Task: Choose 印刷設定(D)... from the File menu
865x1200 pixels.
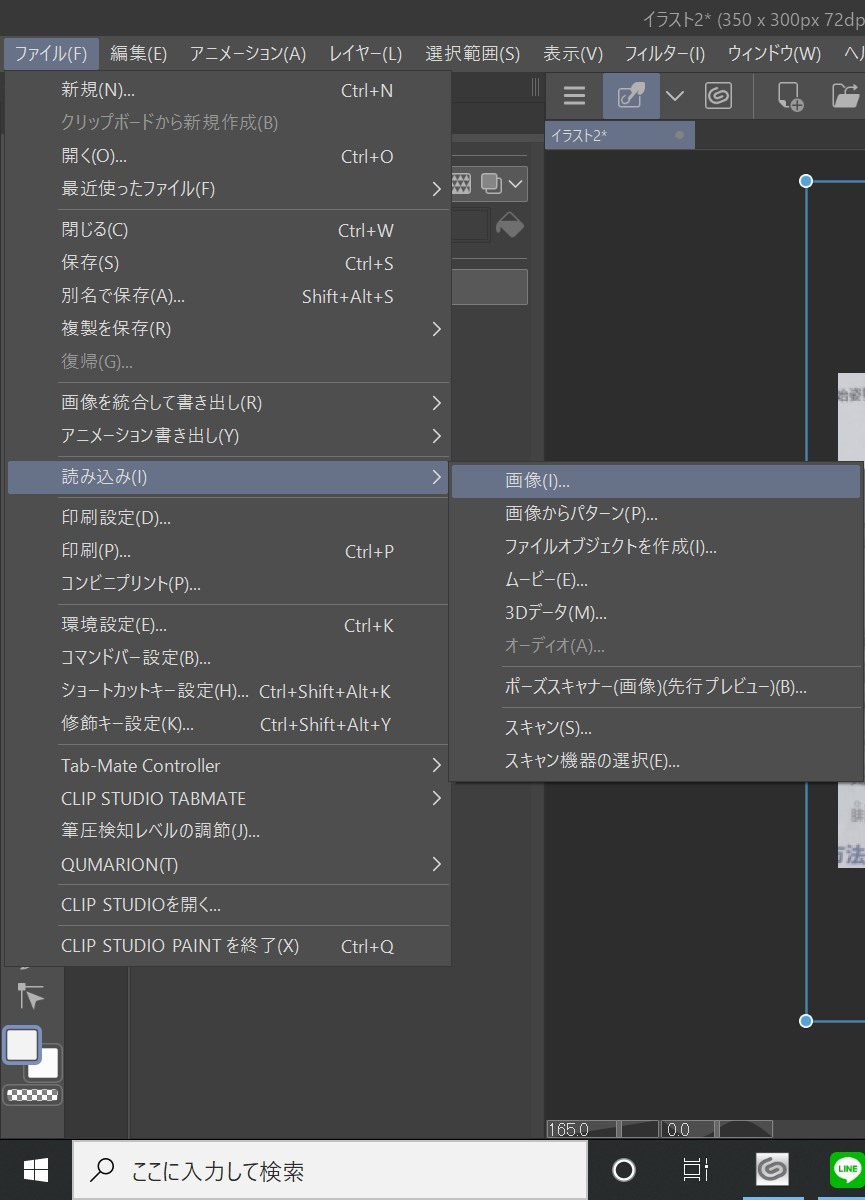Action: coord(228,518)
